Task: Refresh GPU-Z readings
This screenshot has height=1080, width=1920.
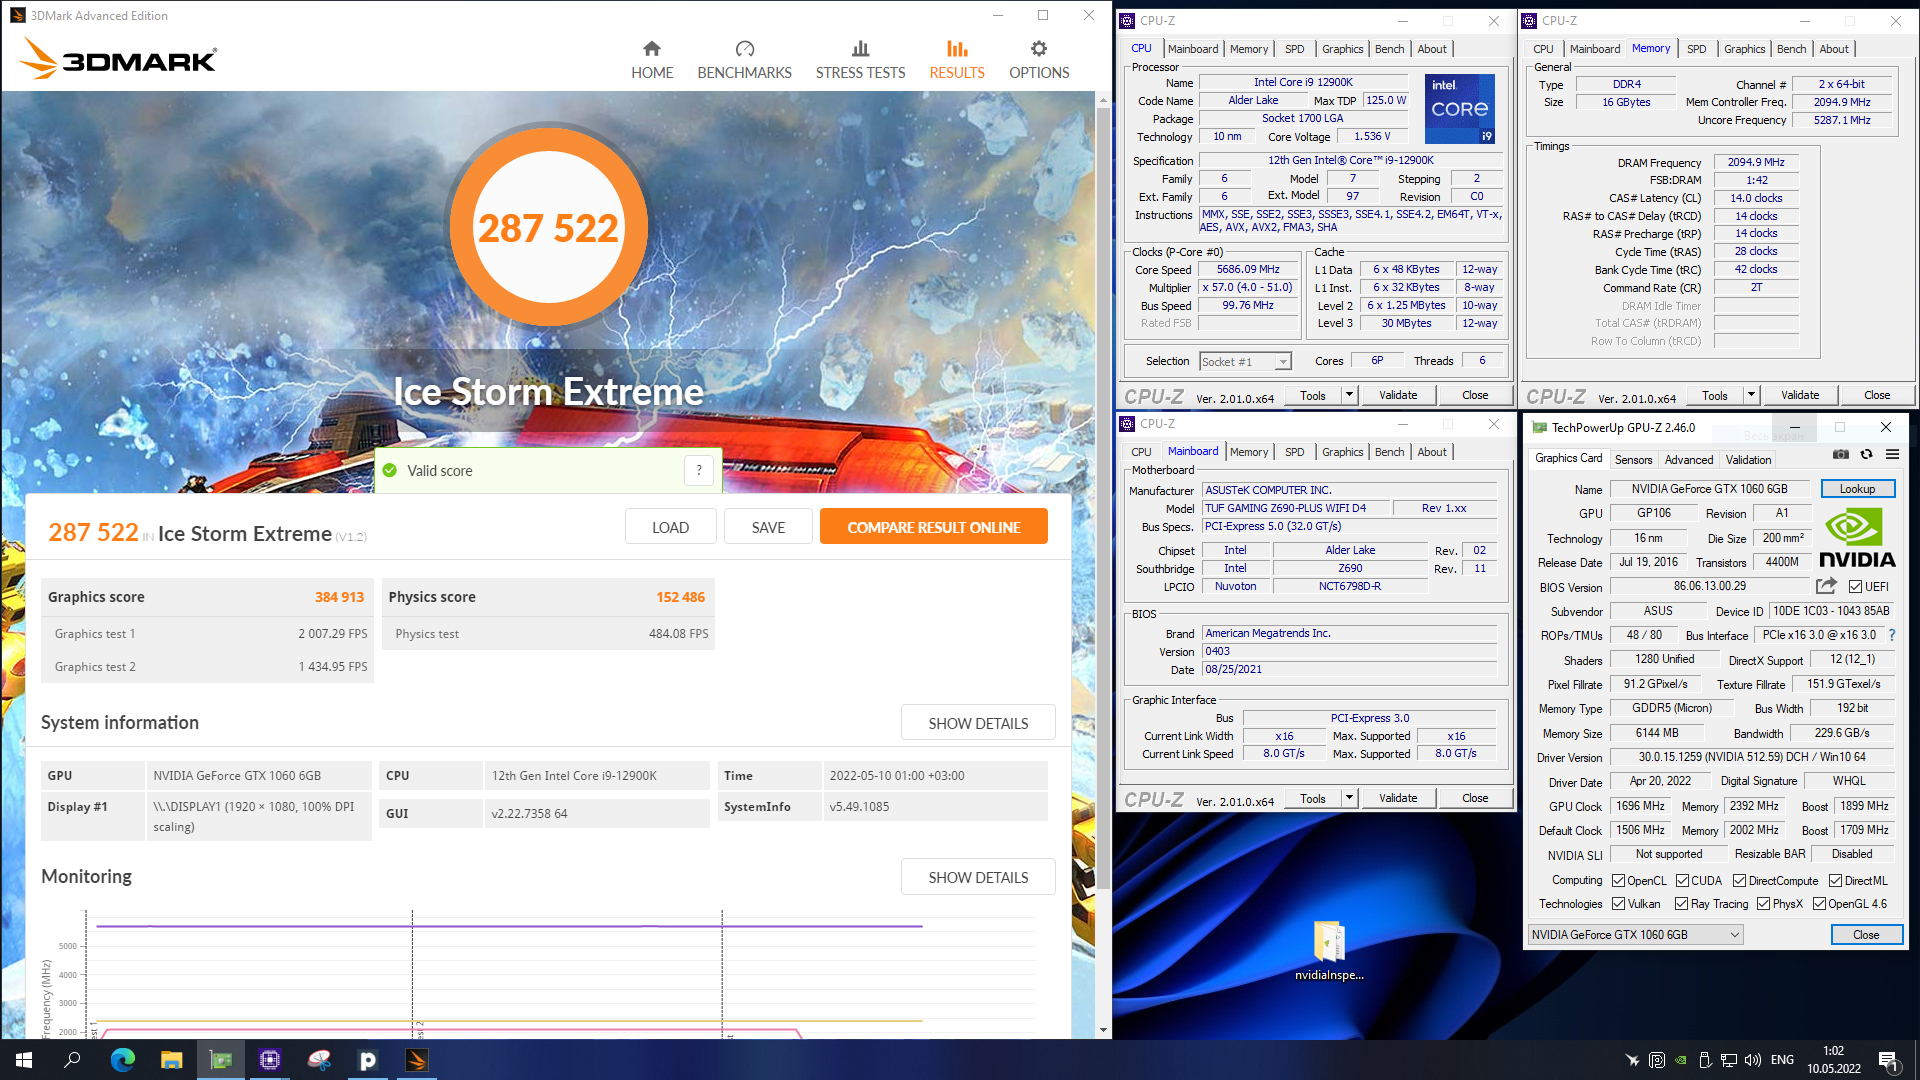Action: [x=1866, y=454]
